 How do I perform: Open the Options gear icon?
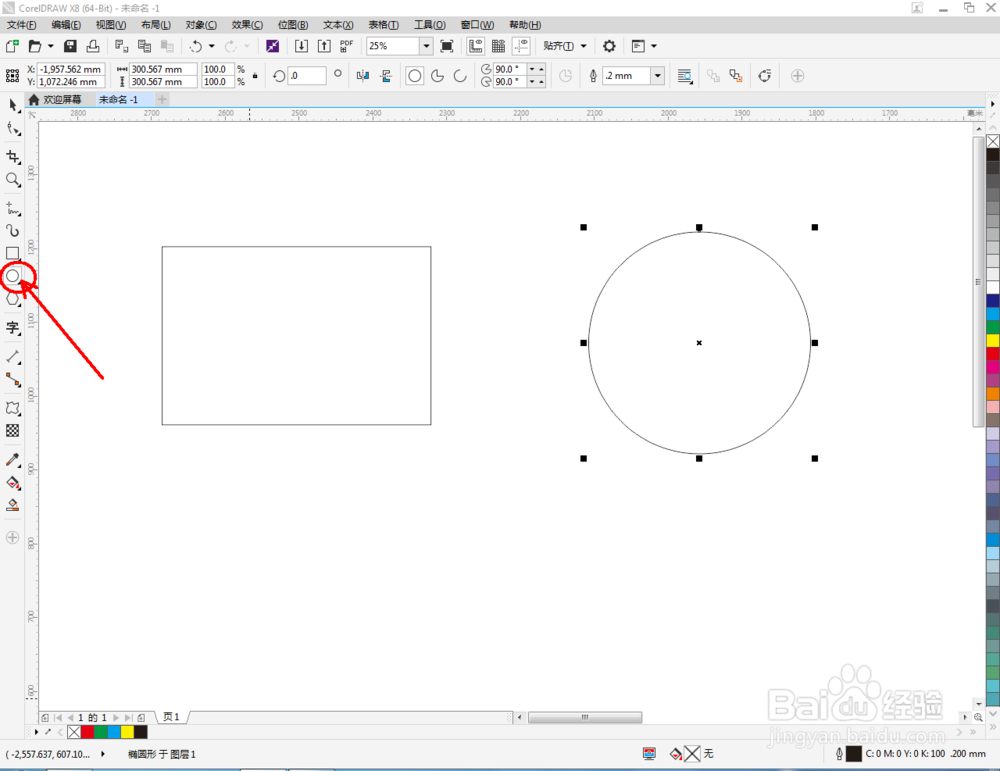pyautogui.click(x=609, y=46)
